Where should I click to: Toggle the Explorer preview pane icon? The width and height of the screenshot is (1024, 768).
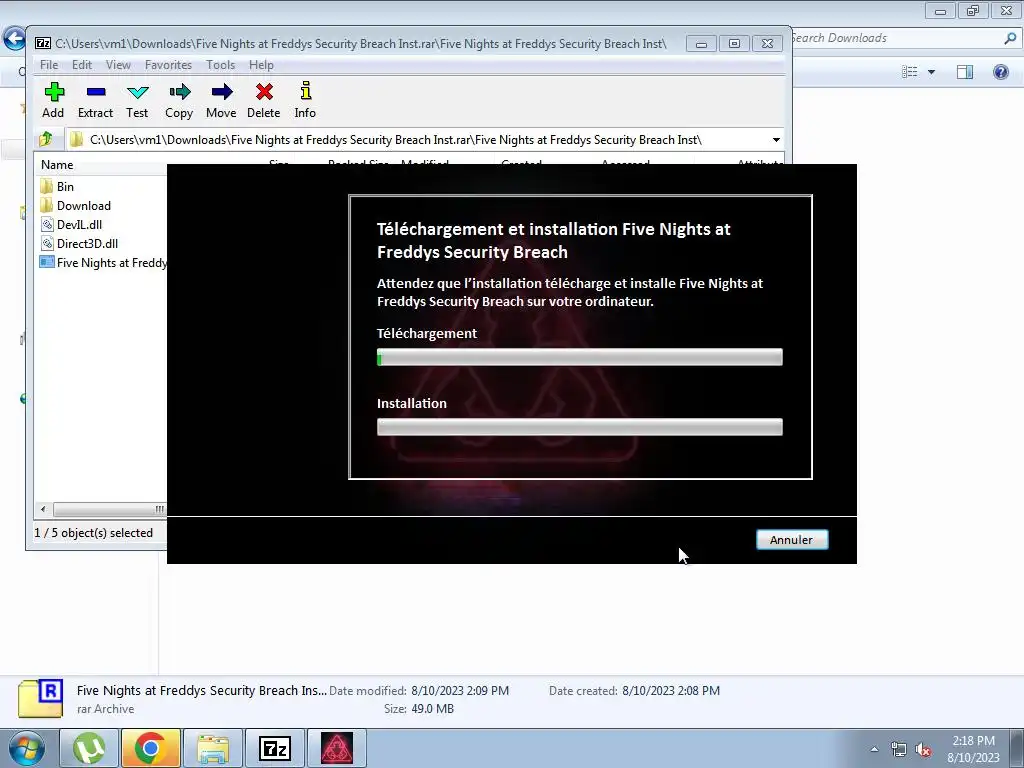click(965, 72)
